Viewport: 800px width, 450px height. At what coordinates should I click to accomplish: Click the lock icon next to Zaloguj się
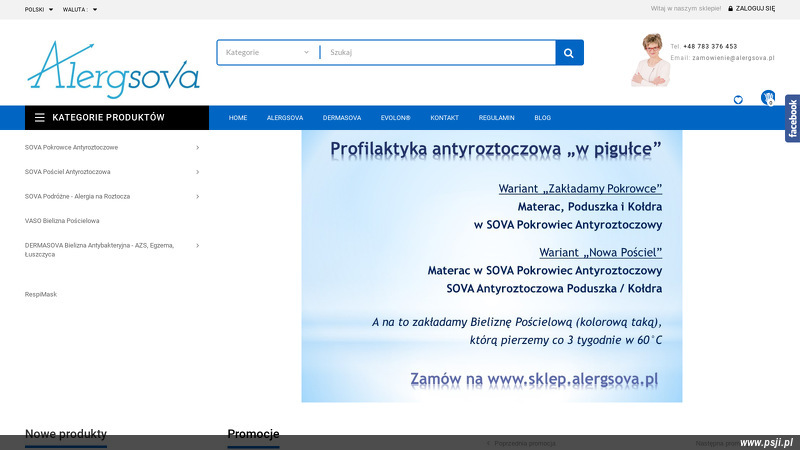point(731,9)
